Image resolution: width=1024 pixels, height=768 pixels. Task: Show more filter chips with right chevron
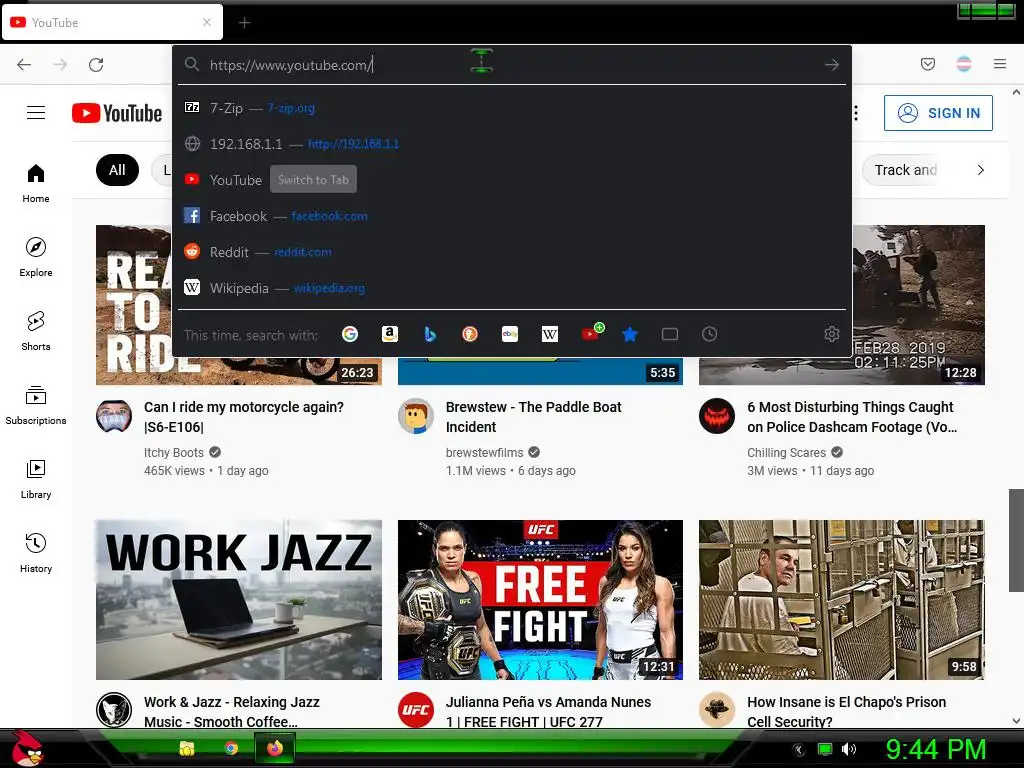(x=980, y=170)
